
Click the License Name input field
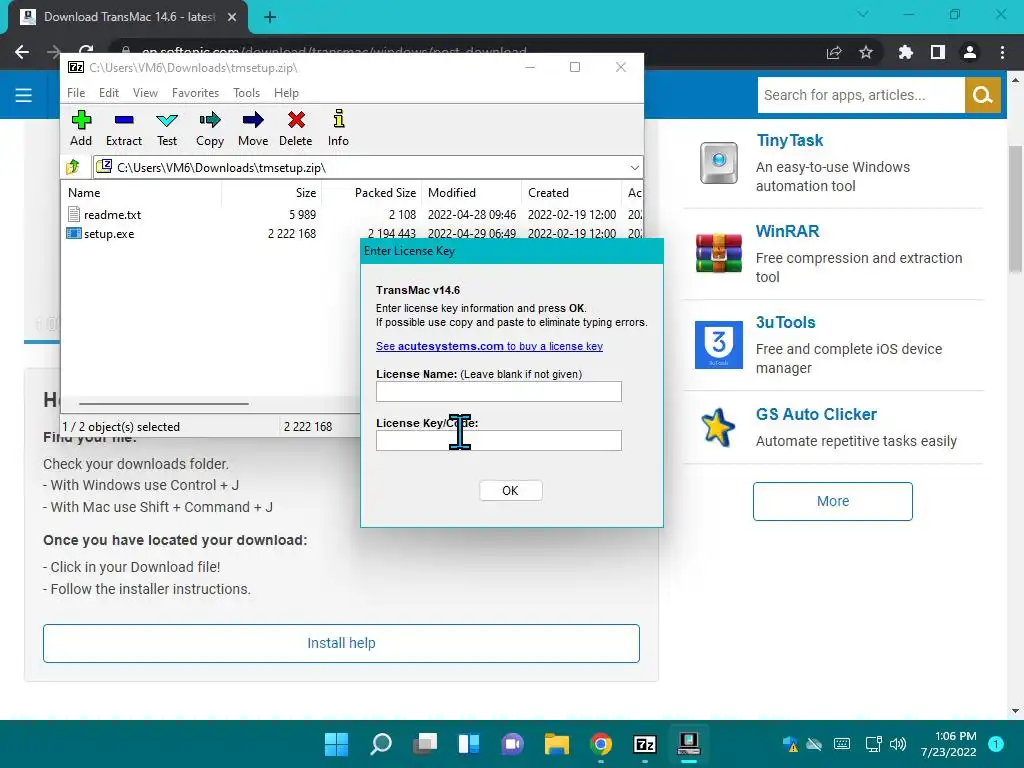(499, 392)
